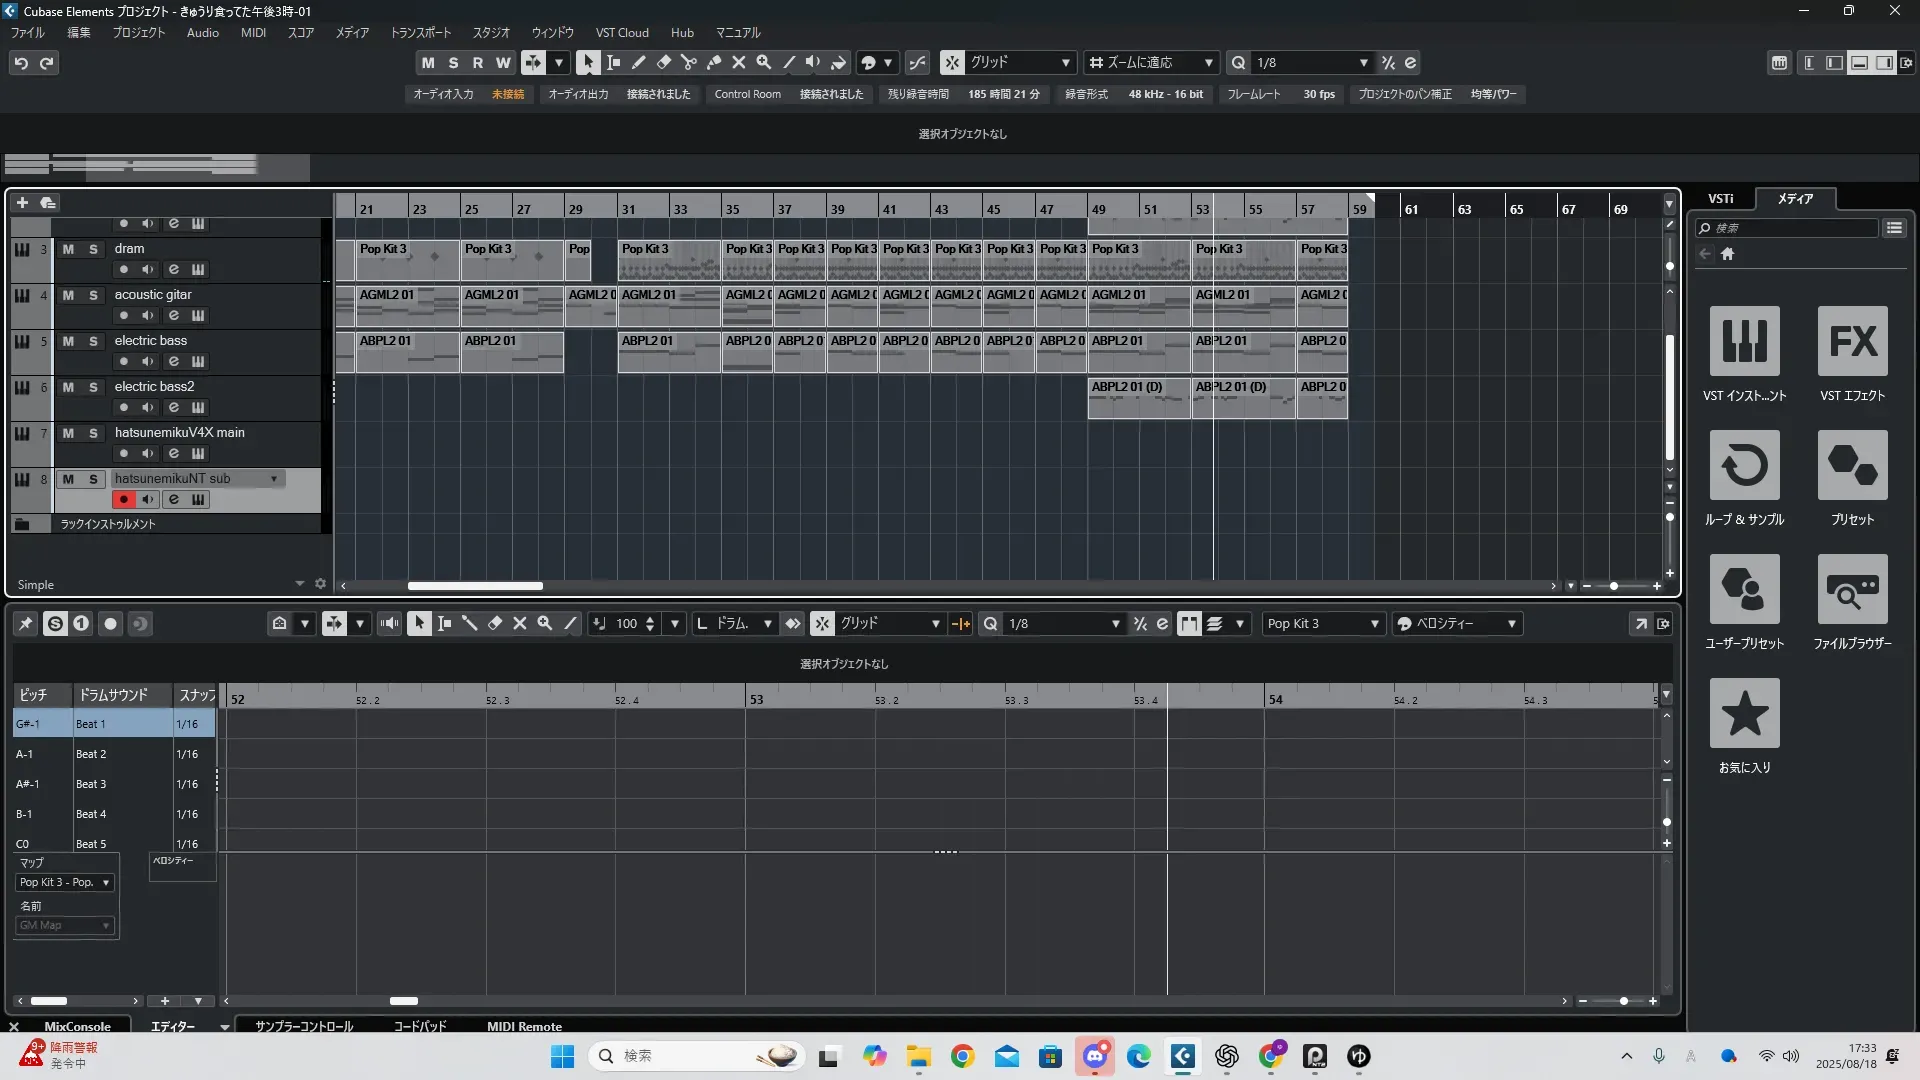Select the G#-1 Beat 1 drum row
Viewport: 1920px width, 1080px height.
tap(90, 724)
